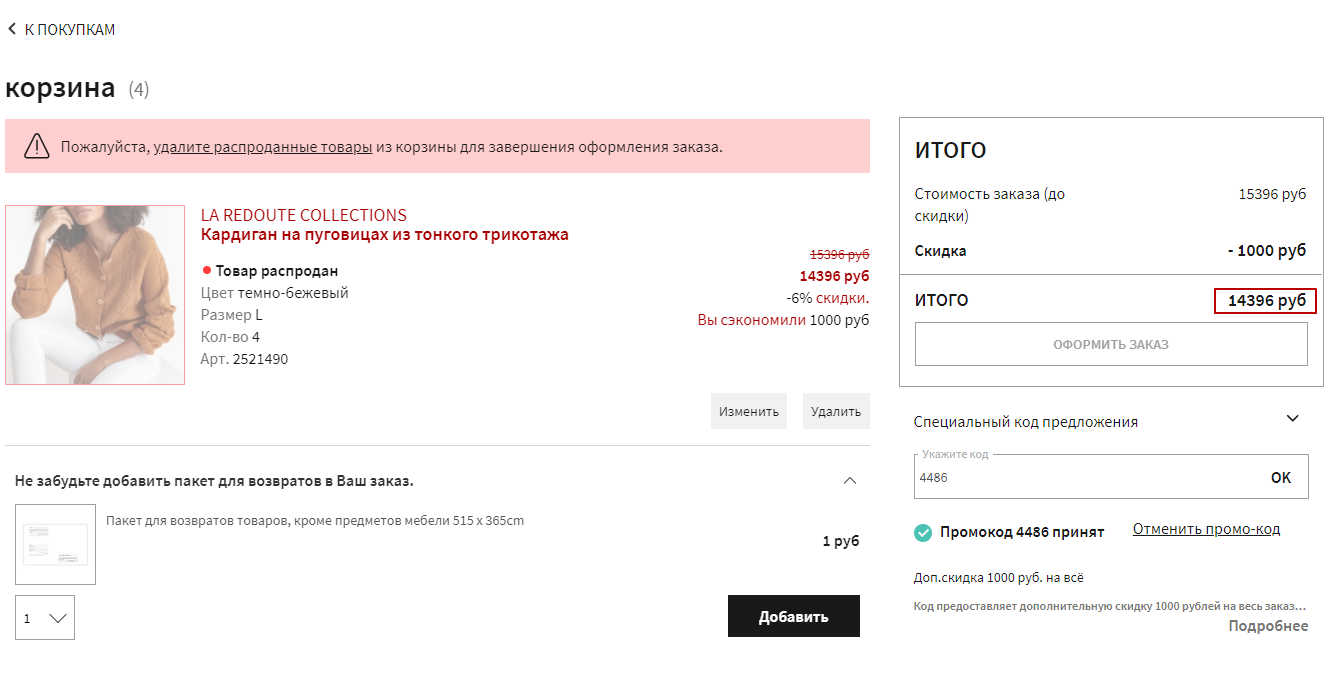Expand the special offer code chevron

tap(1292, 419)
